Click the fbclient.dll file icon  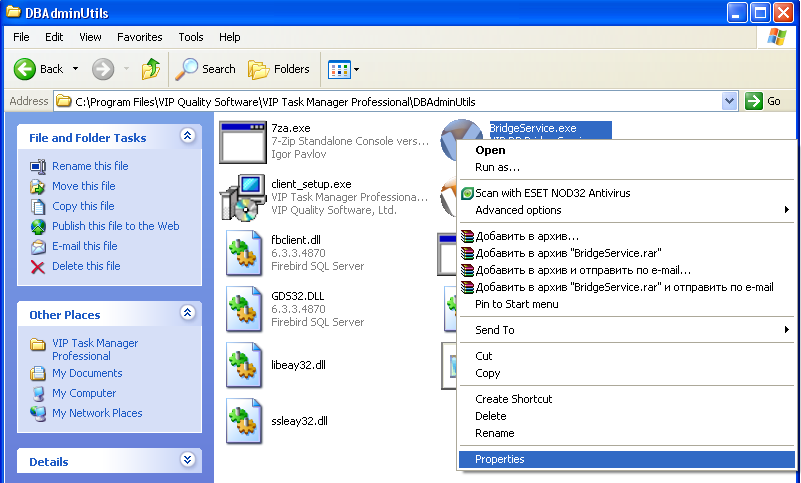click(x=243, y=254)
